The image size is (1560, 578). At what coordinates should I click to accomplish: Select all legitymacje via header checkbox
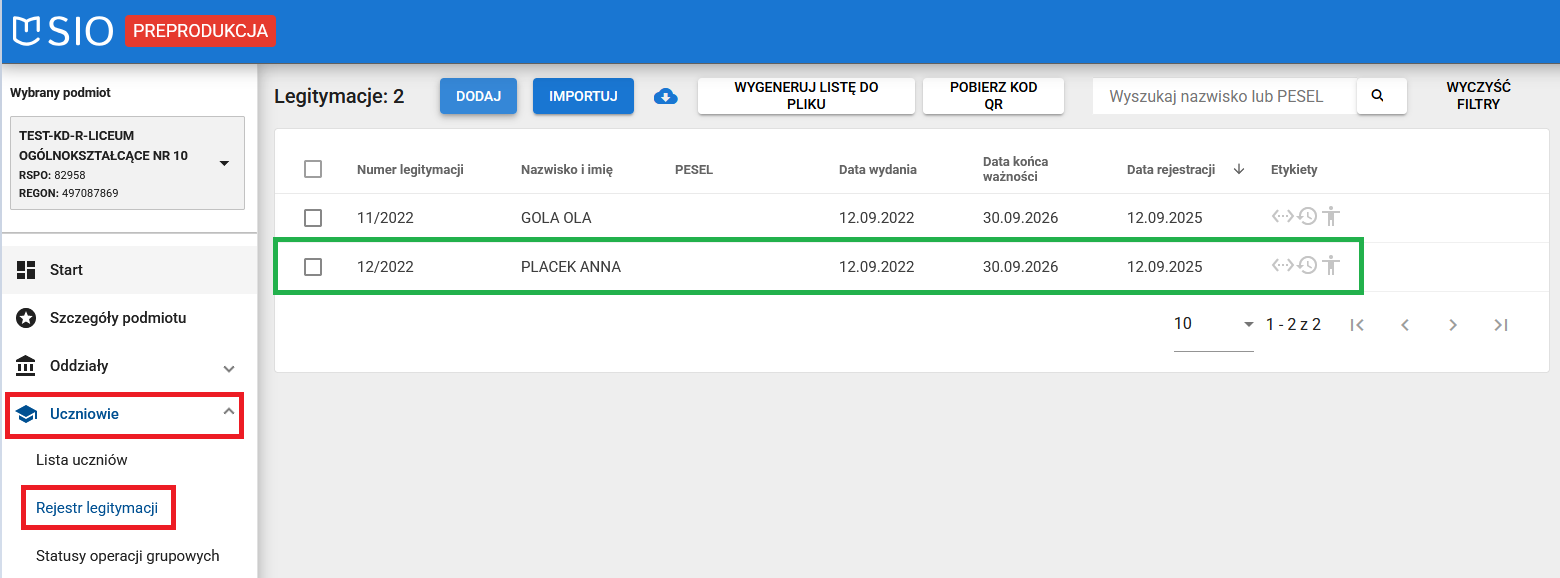pos(313,169)
